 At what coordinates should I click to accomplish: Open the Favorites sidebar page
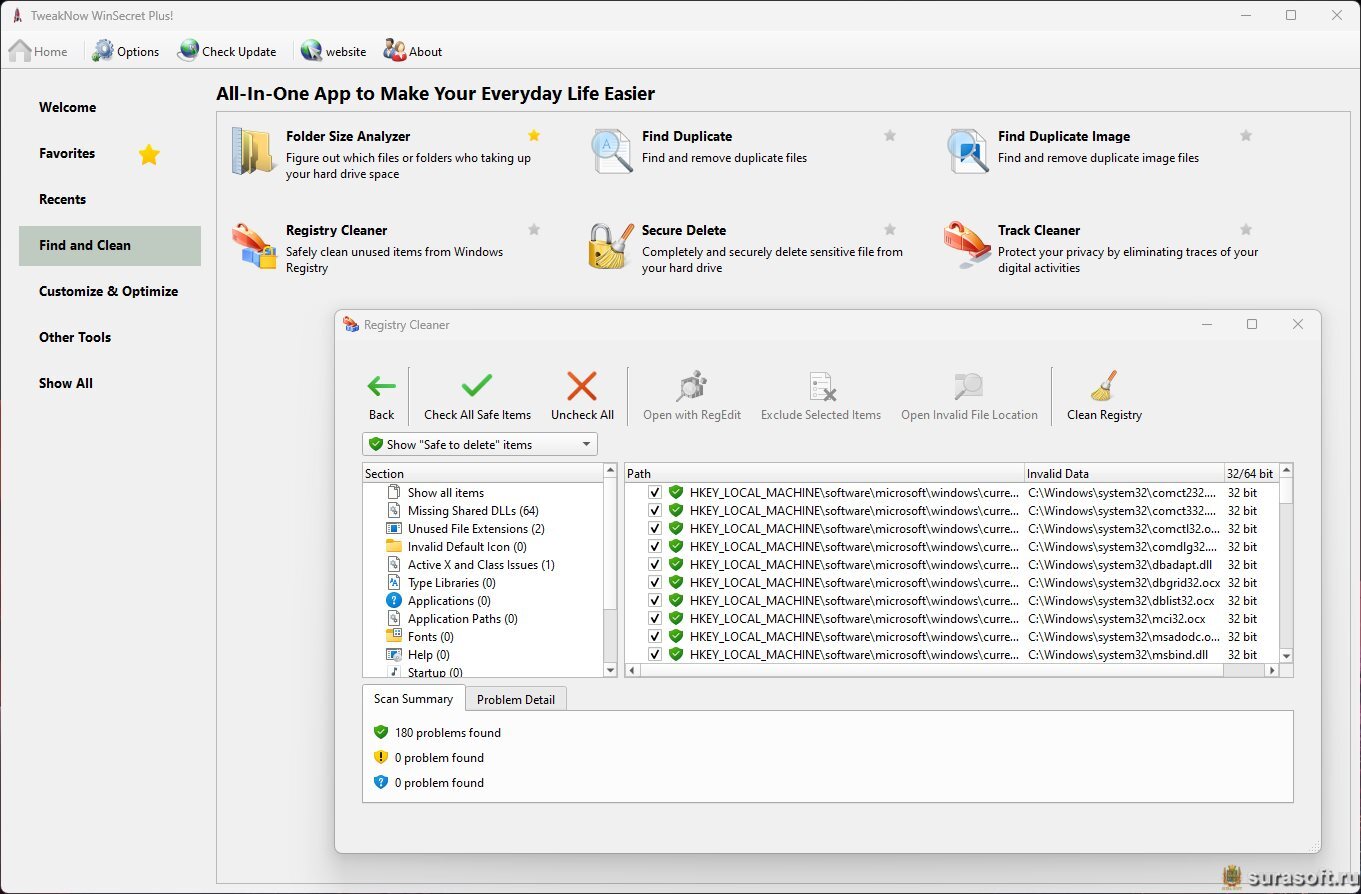(67, 153)
